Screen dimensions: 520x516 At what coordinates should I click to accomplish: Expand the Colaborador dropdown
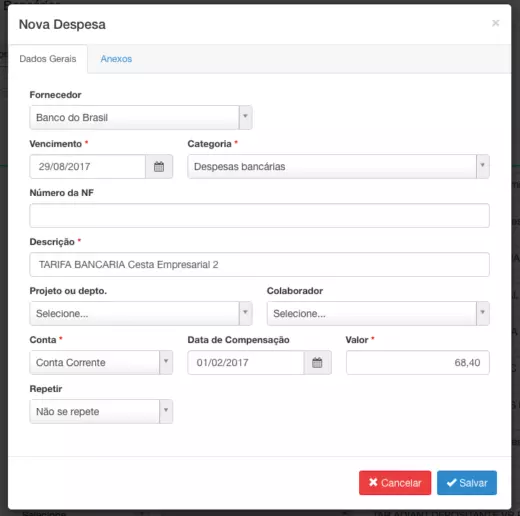coord(378,313)
